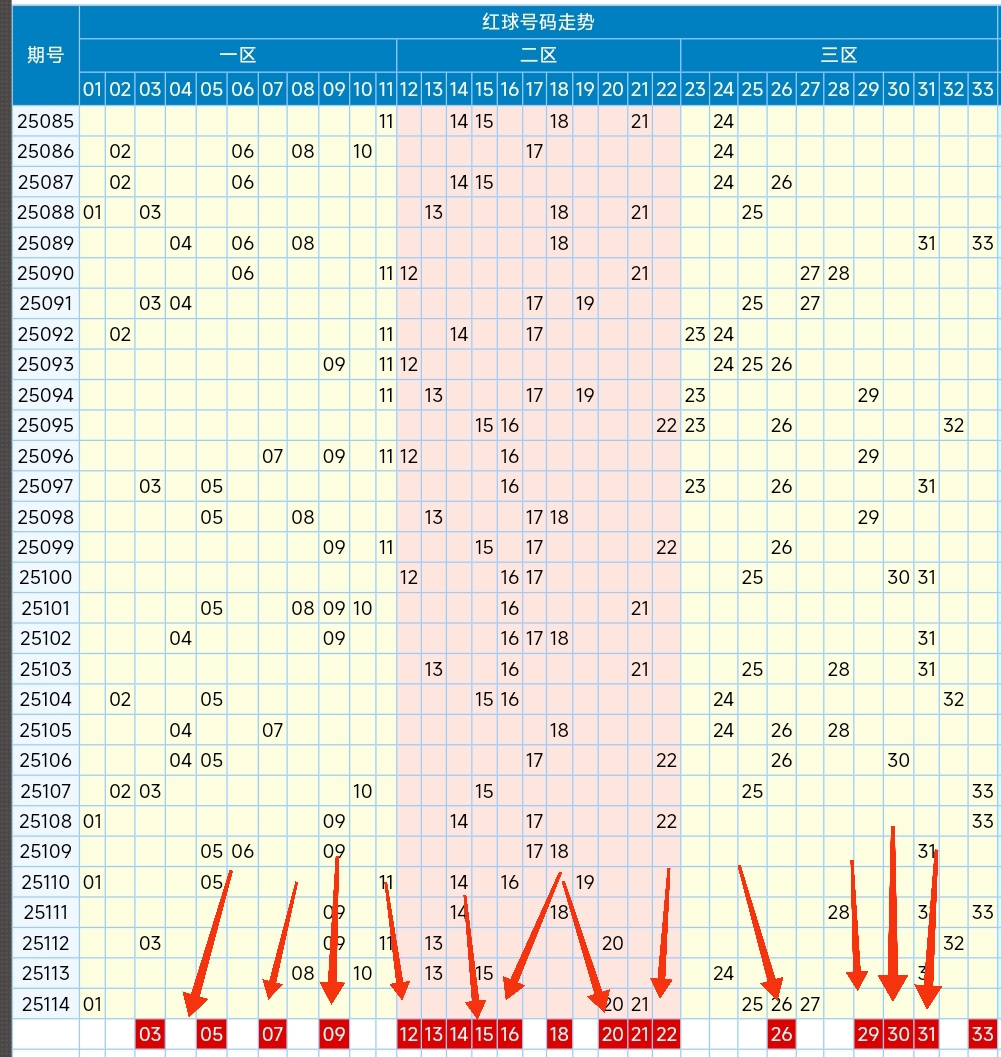
Task: Click number 28 in row 25103
Action: (x=839, y=669)
